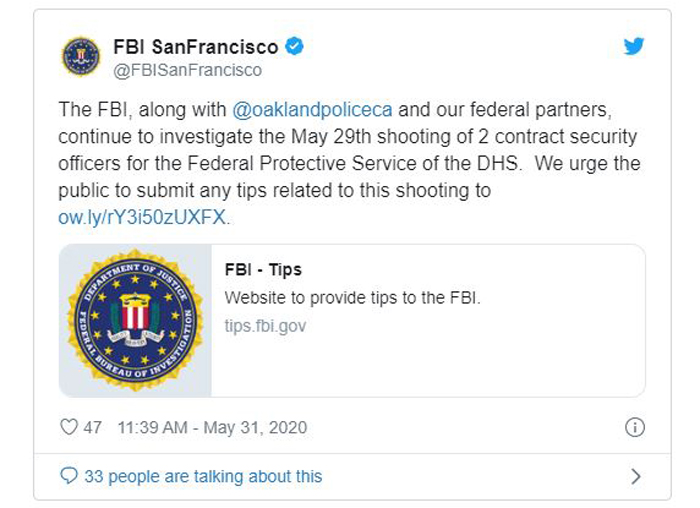Click the FBI SanFrancisco profile avatar

click(81, 57)
